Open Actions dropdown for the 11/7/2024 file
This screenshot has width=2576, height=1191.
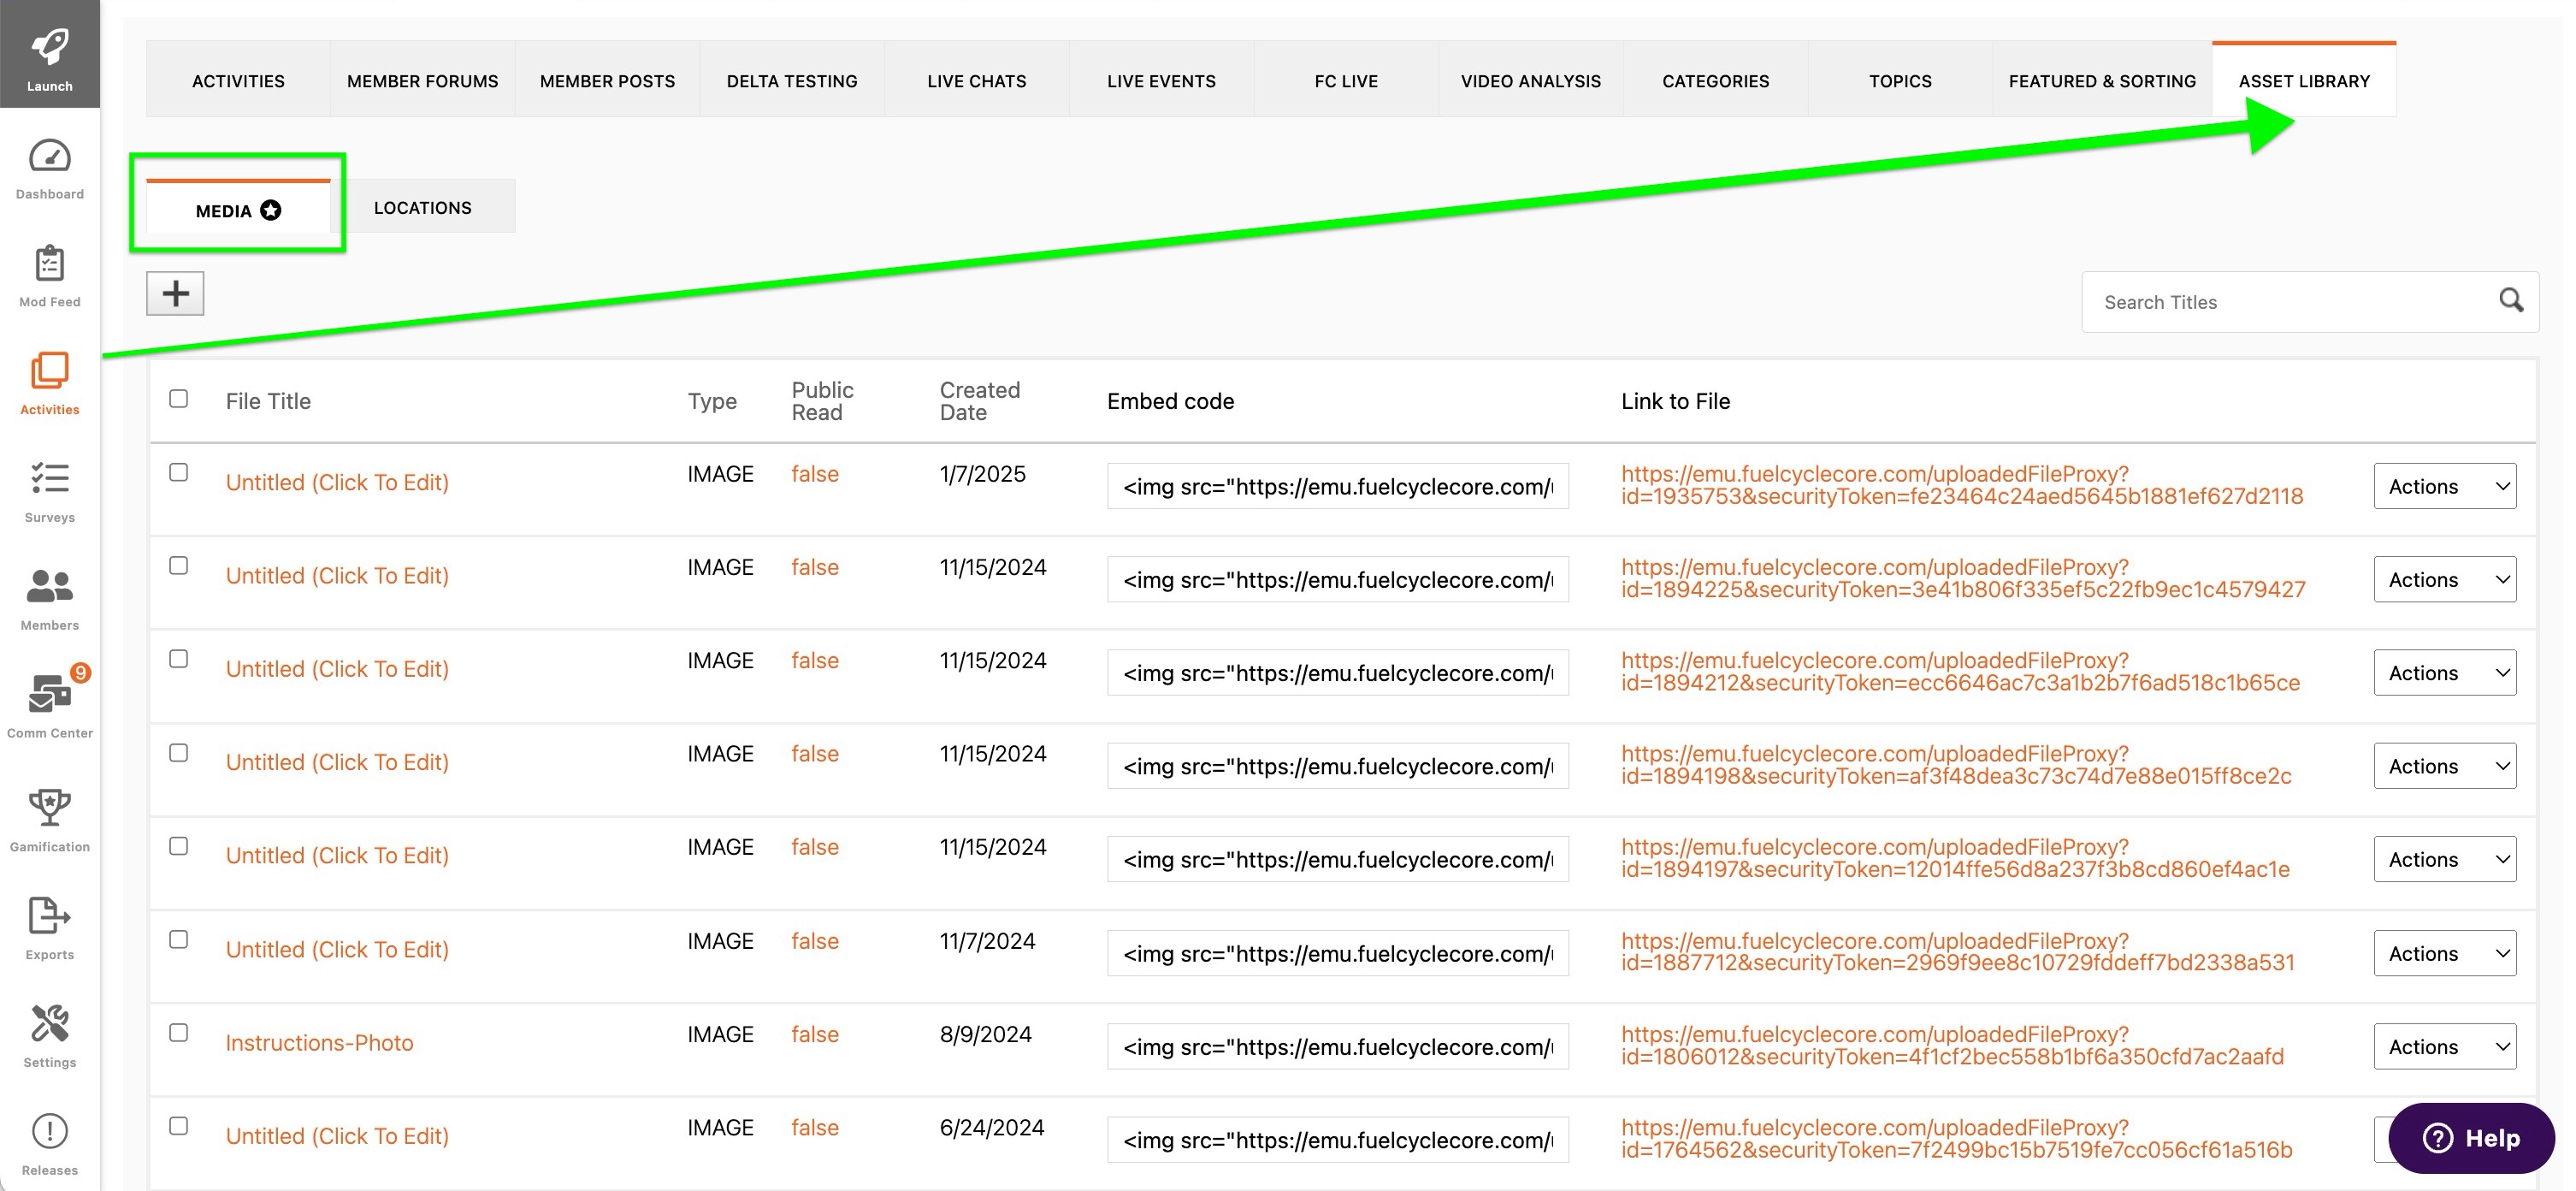(x=2444, y=953)
